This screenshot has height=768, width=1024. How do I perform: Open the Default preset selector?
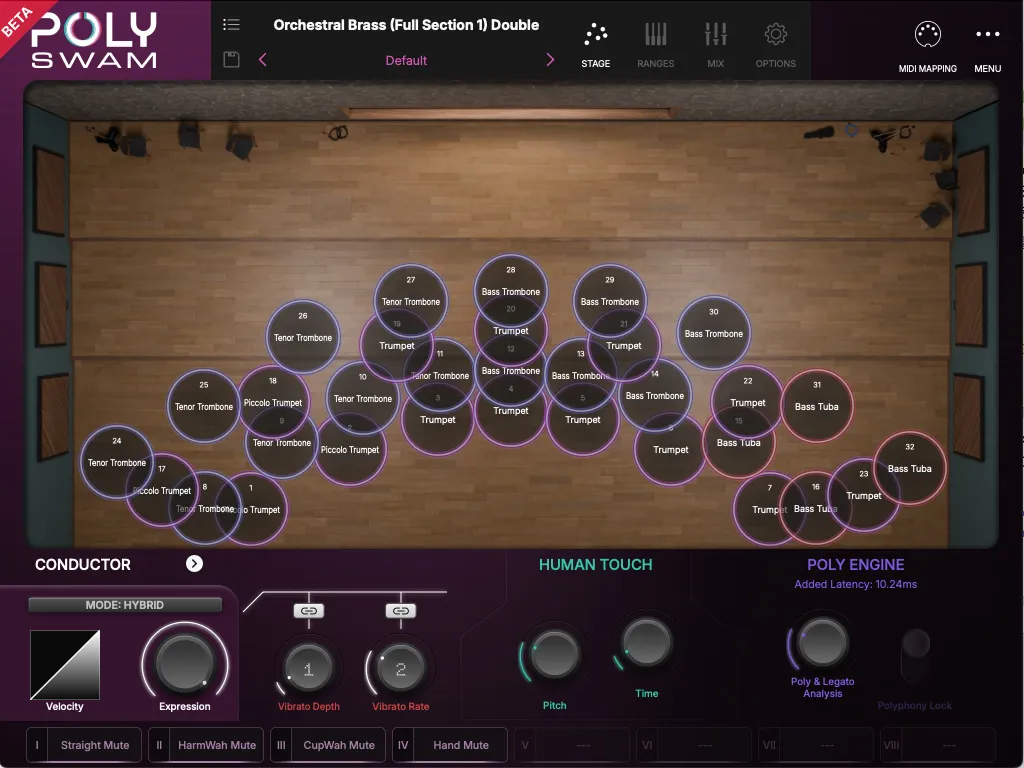pyautogui.click(x=406, y=61)
